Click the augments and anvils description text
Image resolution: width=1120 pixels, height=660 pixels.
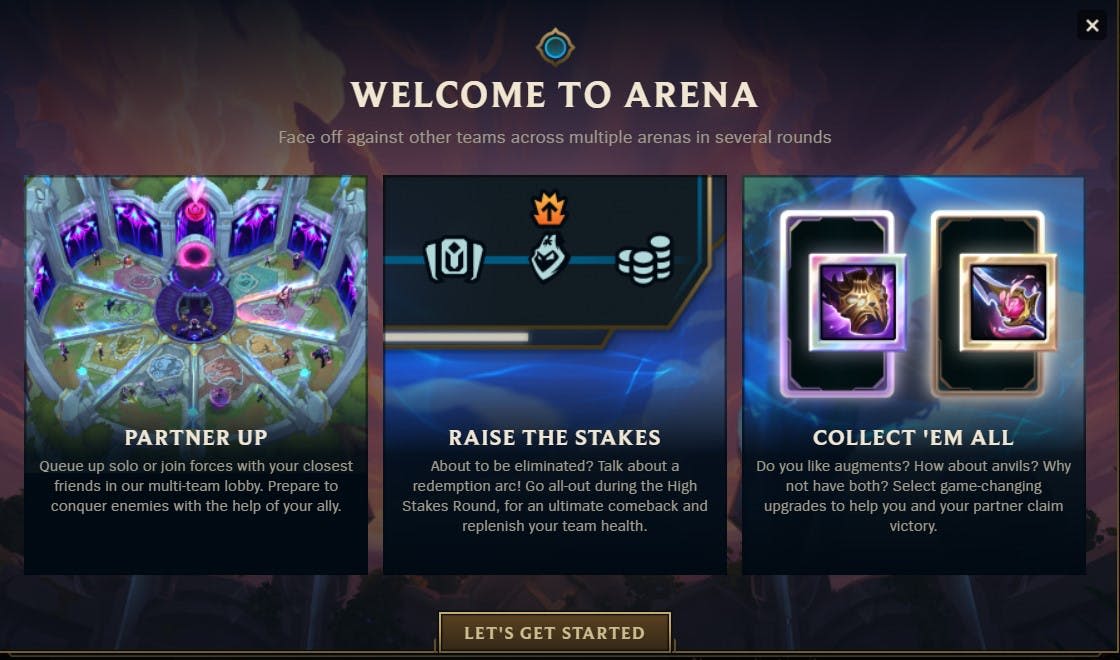coord(913,496)
